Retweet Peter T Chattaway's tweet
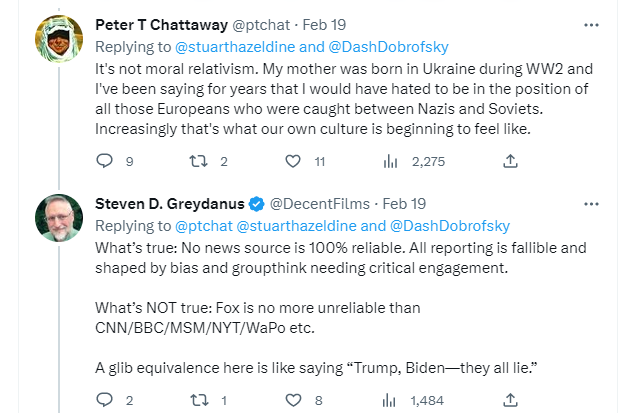 [199, 160]
